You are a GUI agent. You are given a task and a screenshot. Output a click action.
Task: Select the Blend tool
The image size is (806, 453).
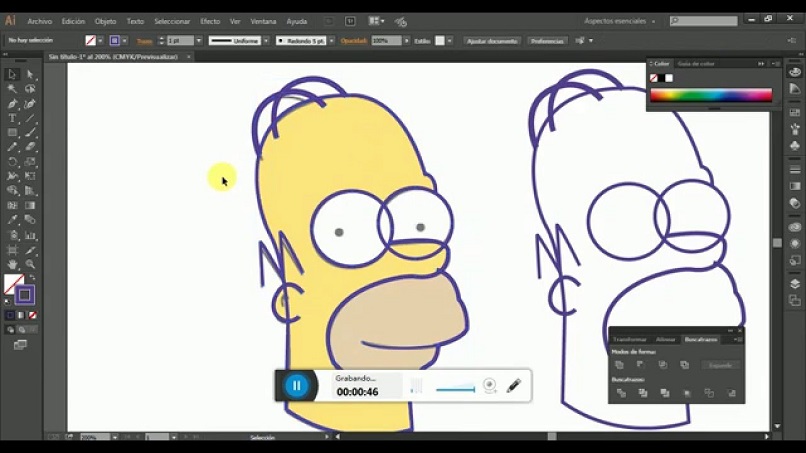click(x=30, y=220)
